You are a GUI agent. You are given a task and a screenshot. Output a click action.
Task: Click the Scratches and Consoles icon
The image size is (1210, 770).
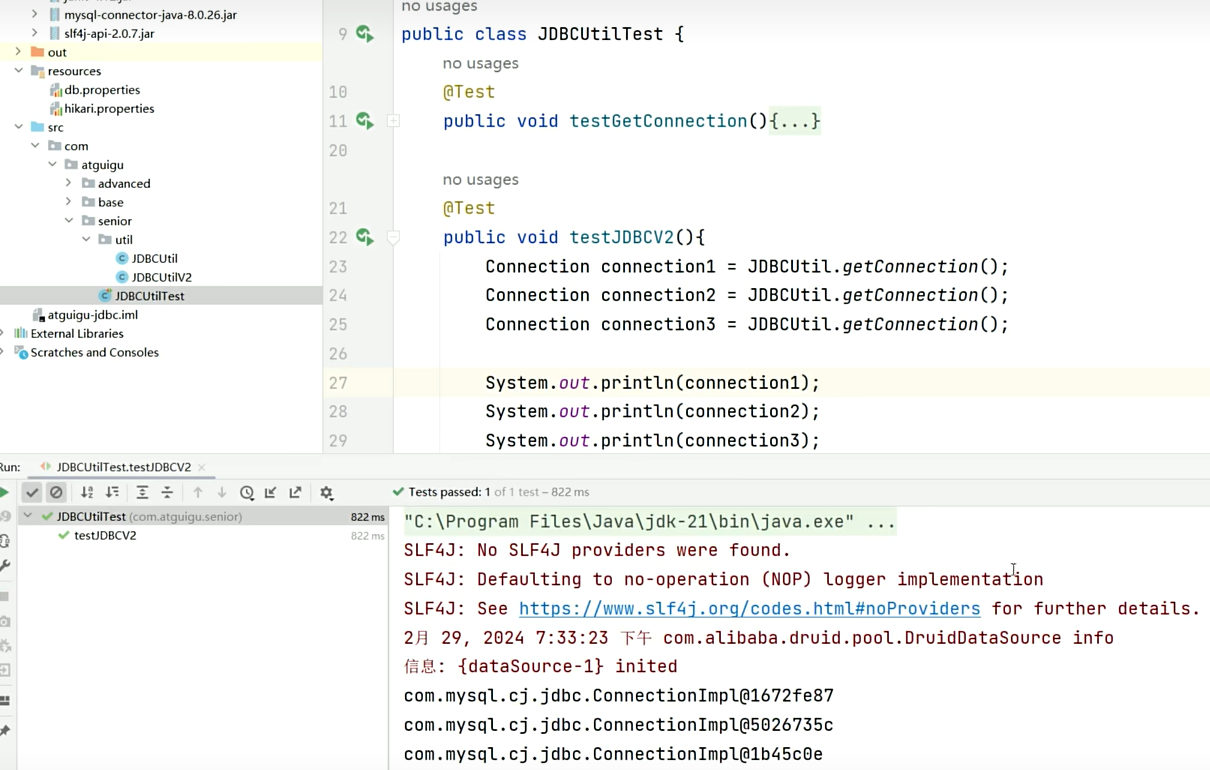(21, 352)
